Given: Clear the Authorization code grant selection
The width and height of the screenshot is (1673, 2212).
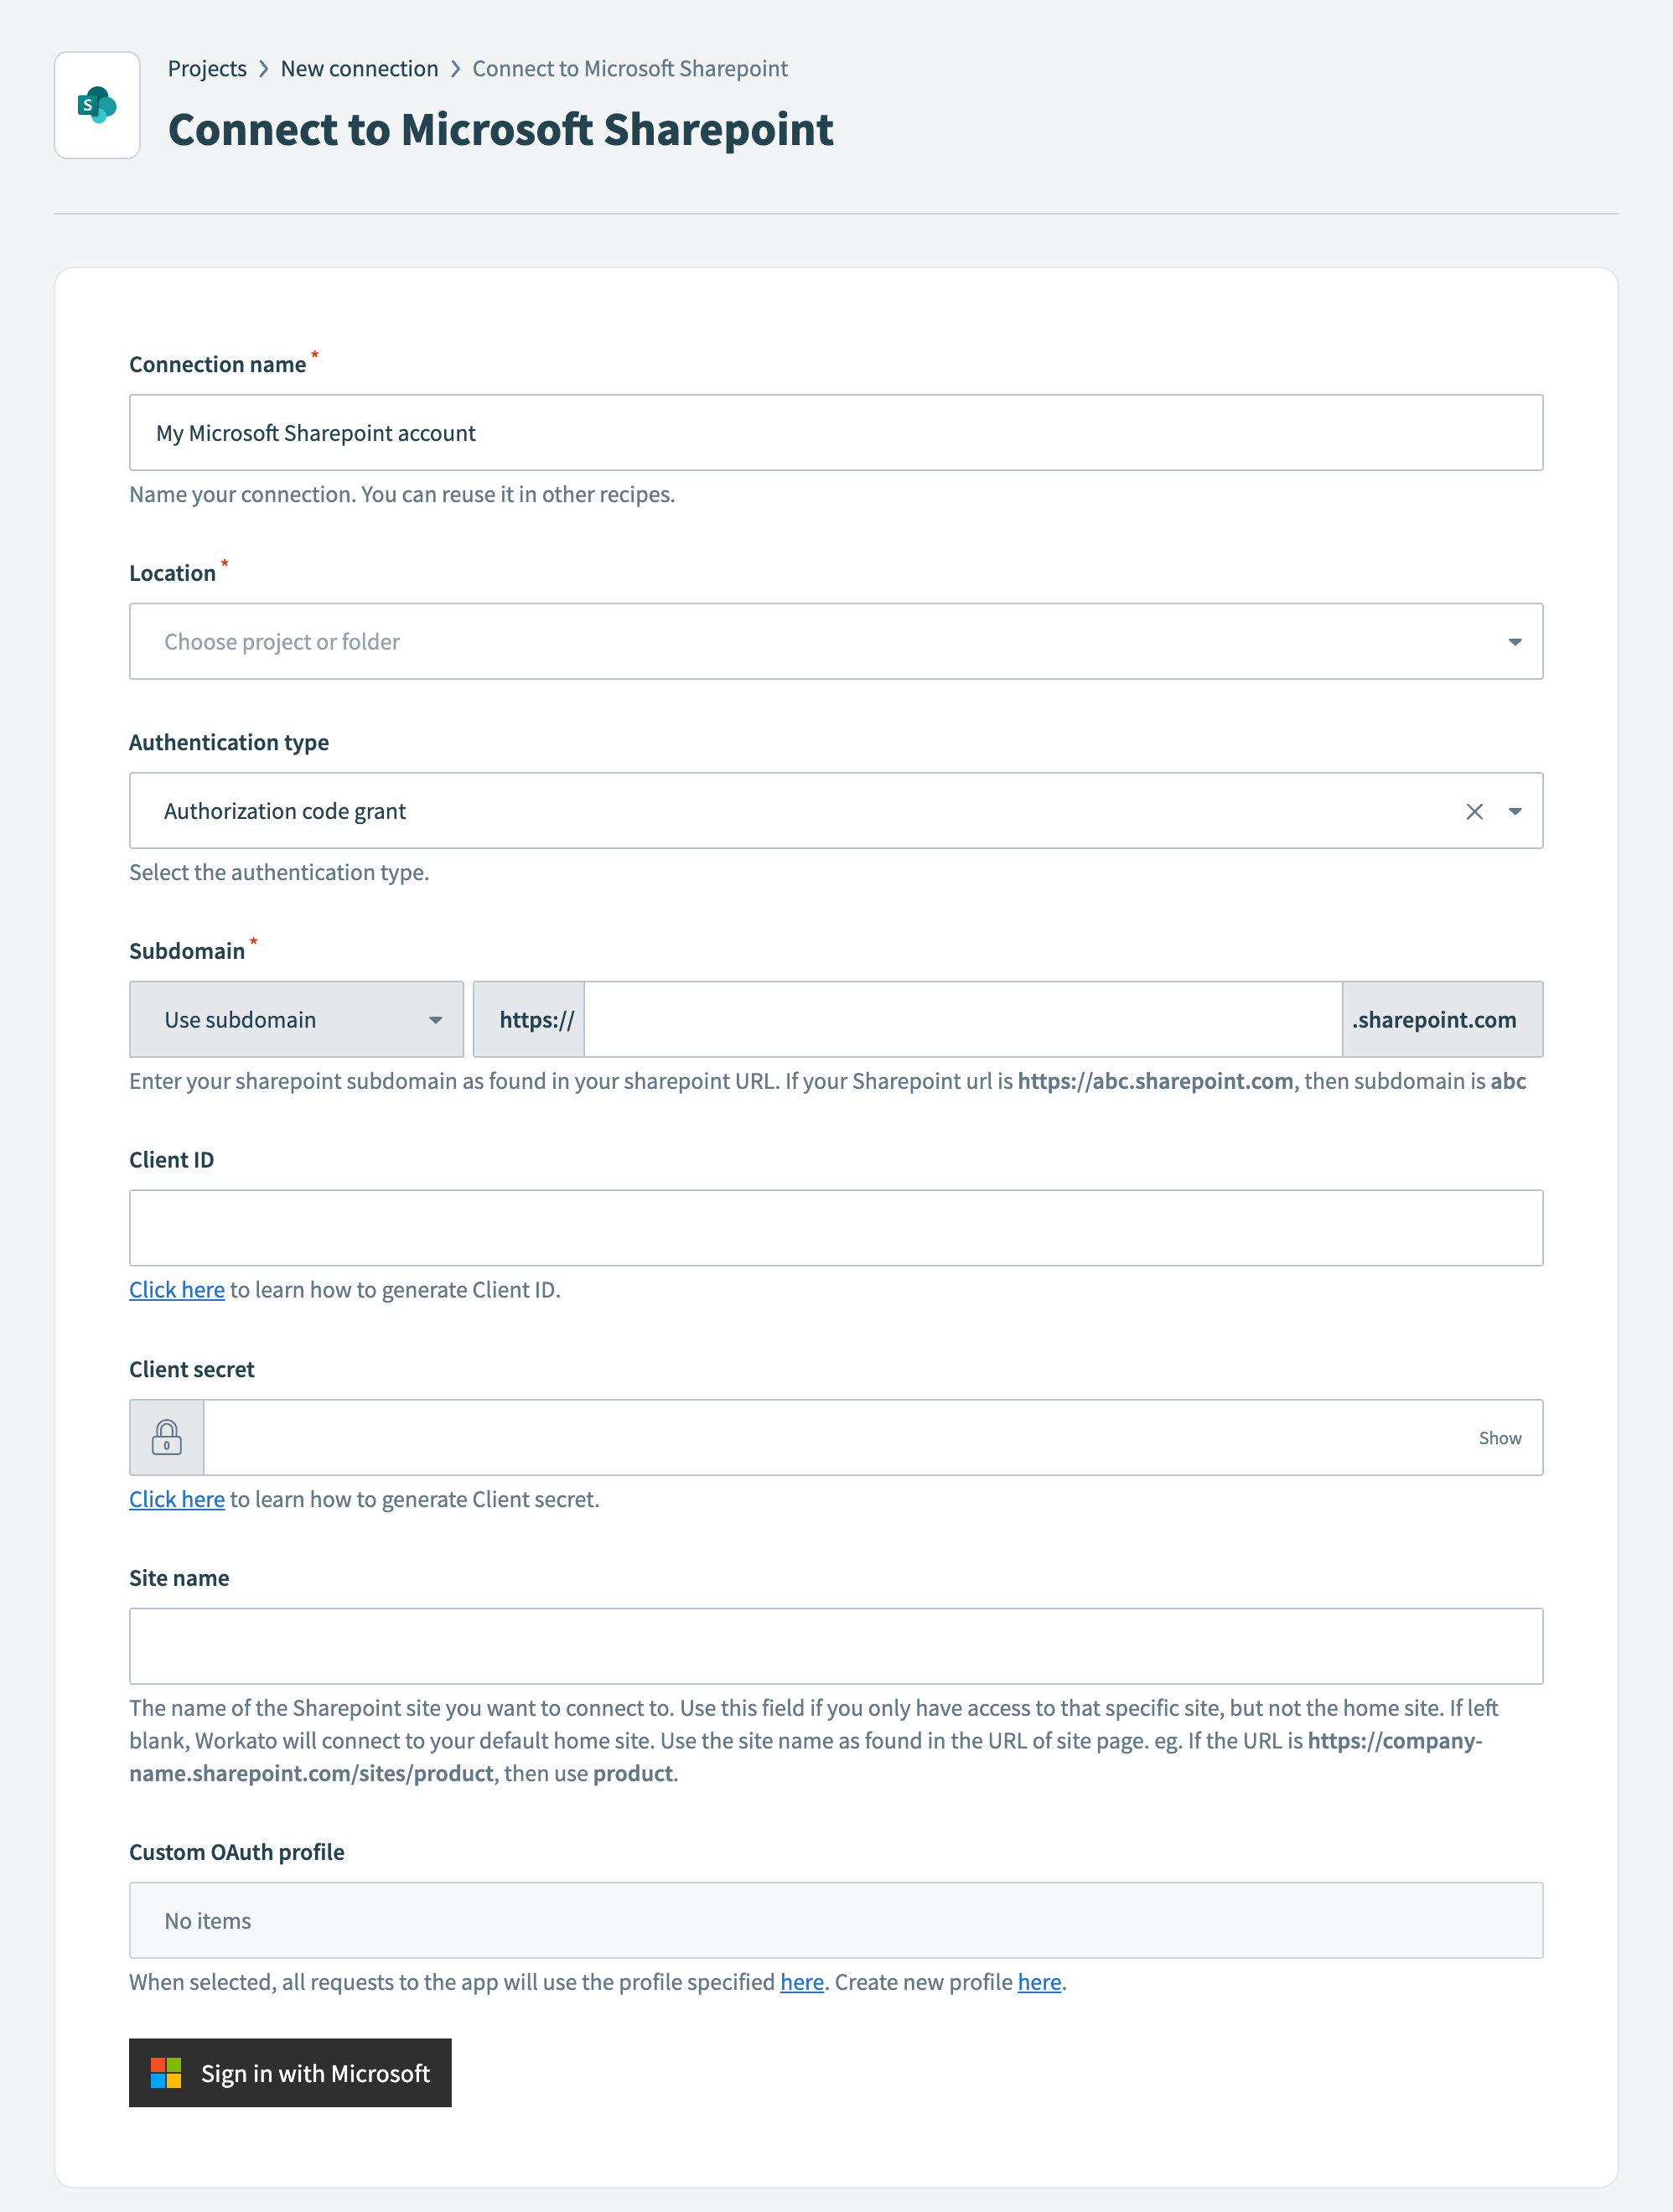Looking at the screenshot, I should point(1475,810).
